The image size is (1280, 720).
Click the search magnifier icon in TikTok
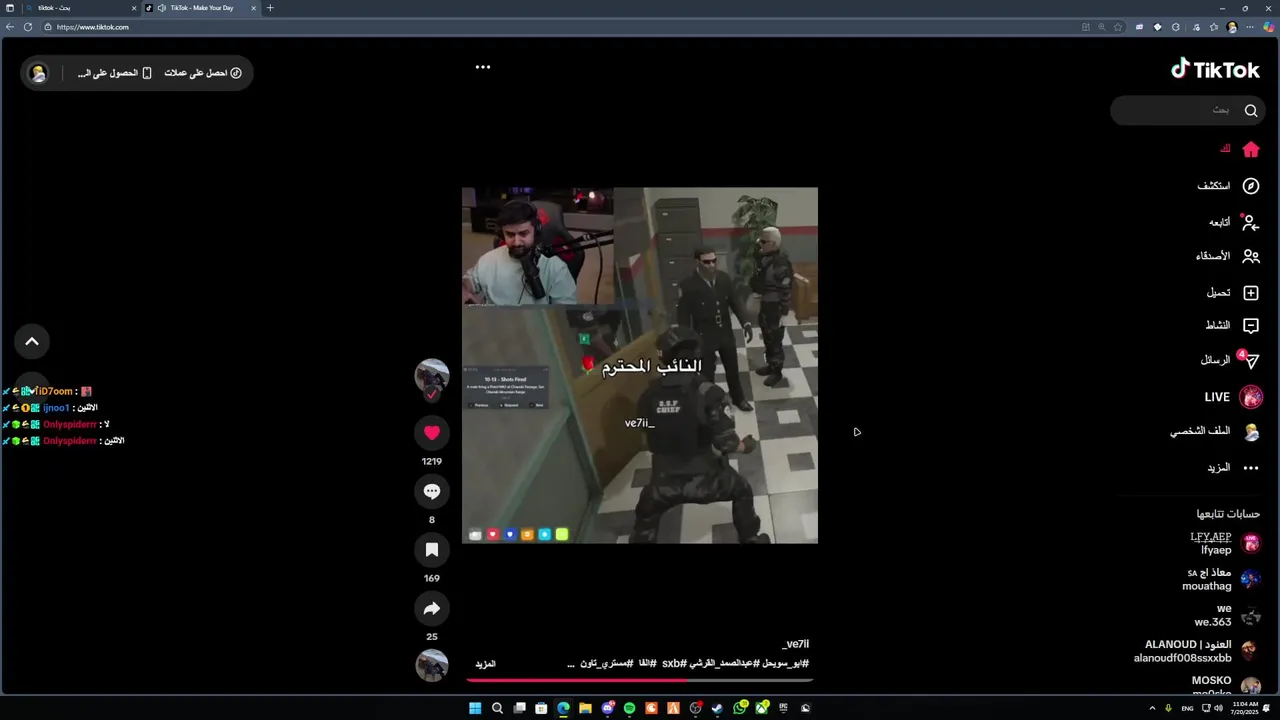point(1251,110)
